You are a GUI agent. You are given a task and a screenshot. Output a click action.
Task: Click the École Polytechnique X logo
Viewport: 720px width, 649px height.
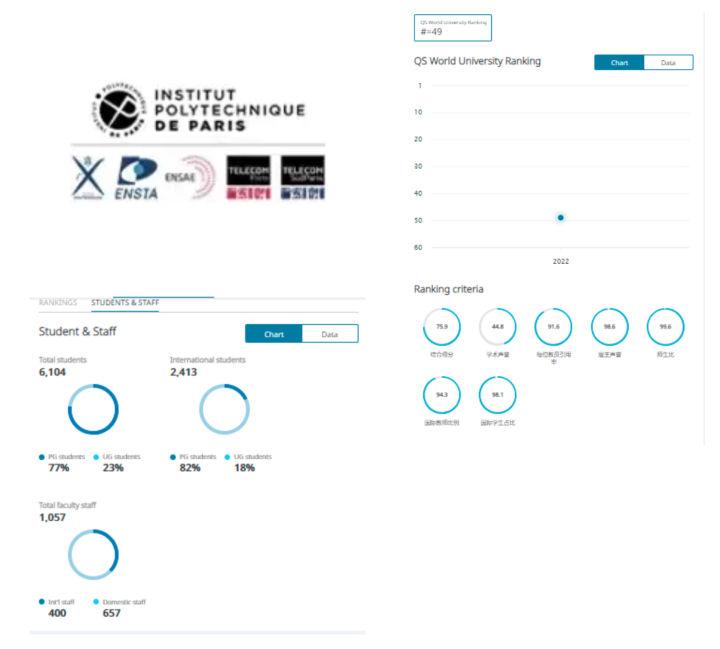coord(88,177)
